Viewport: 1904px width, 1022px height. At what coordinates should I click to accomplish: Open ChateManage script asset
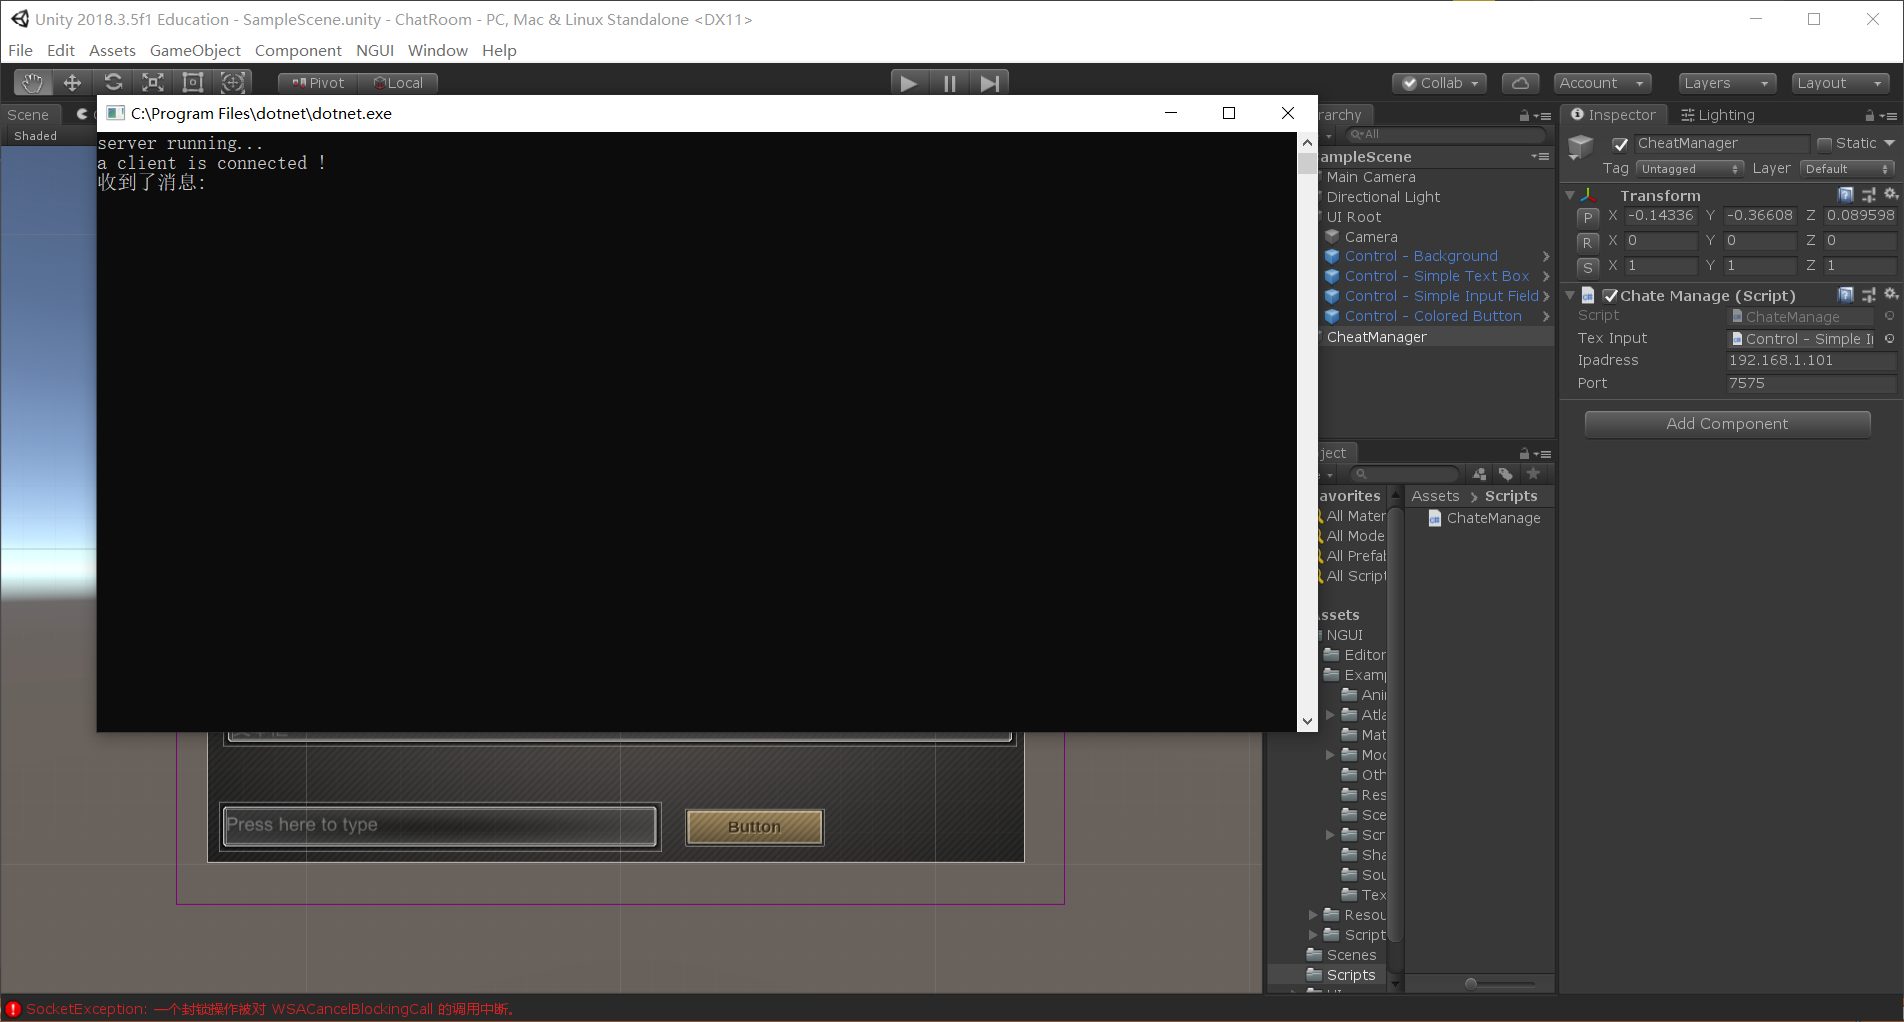[1484, 518]
